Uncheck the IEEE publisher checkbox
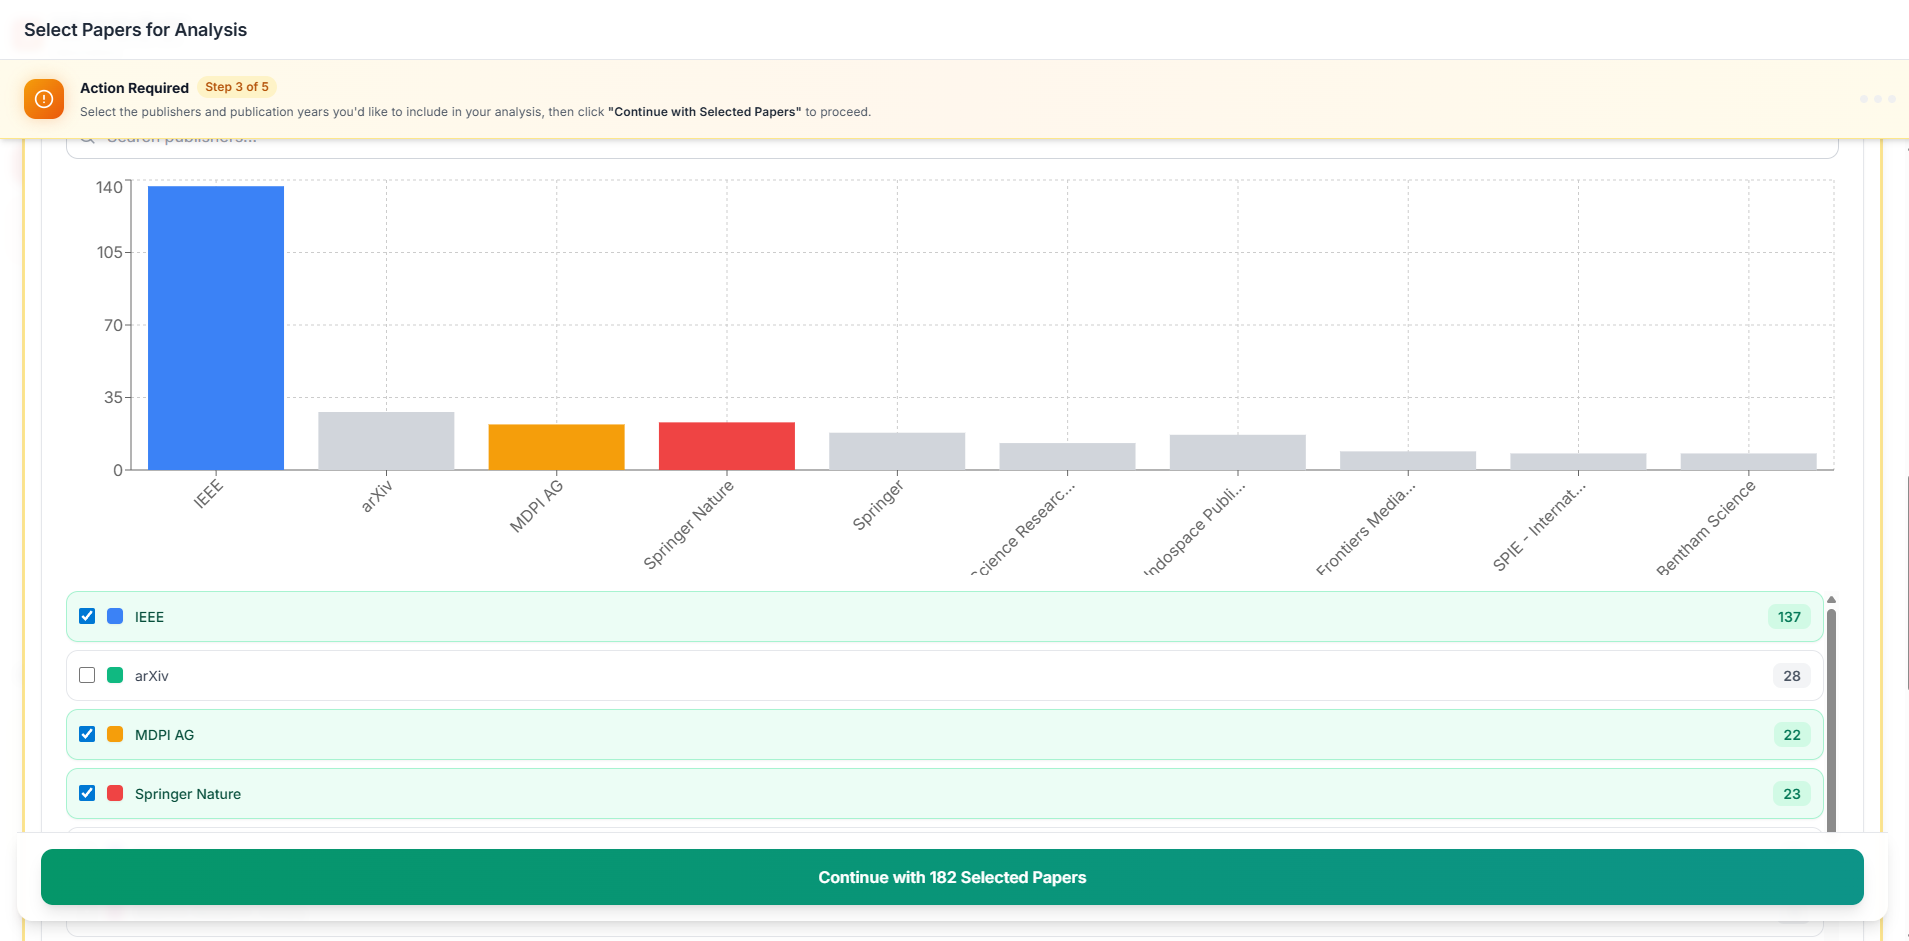The image size is (1909, 941). coord(87,616)
